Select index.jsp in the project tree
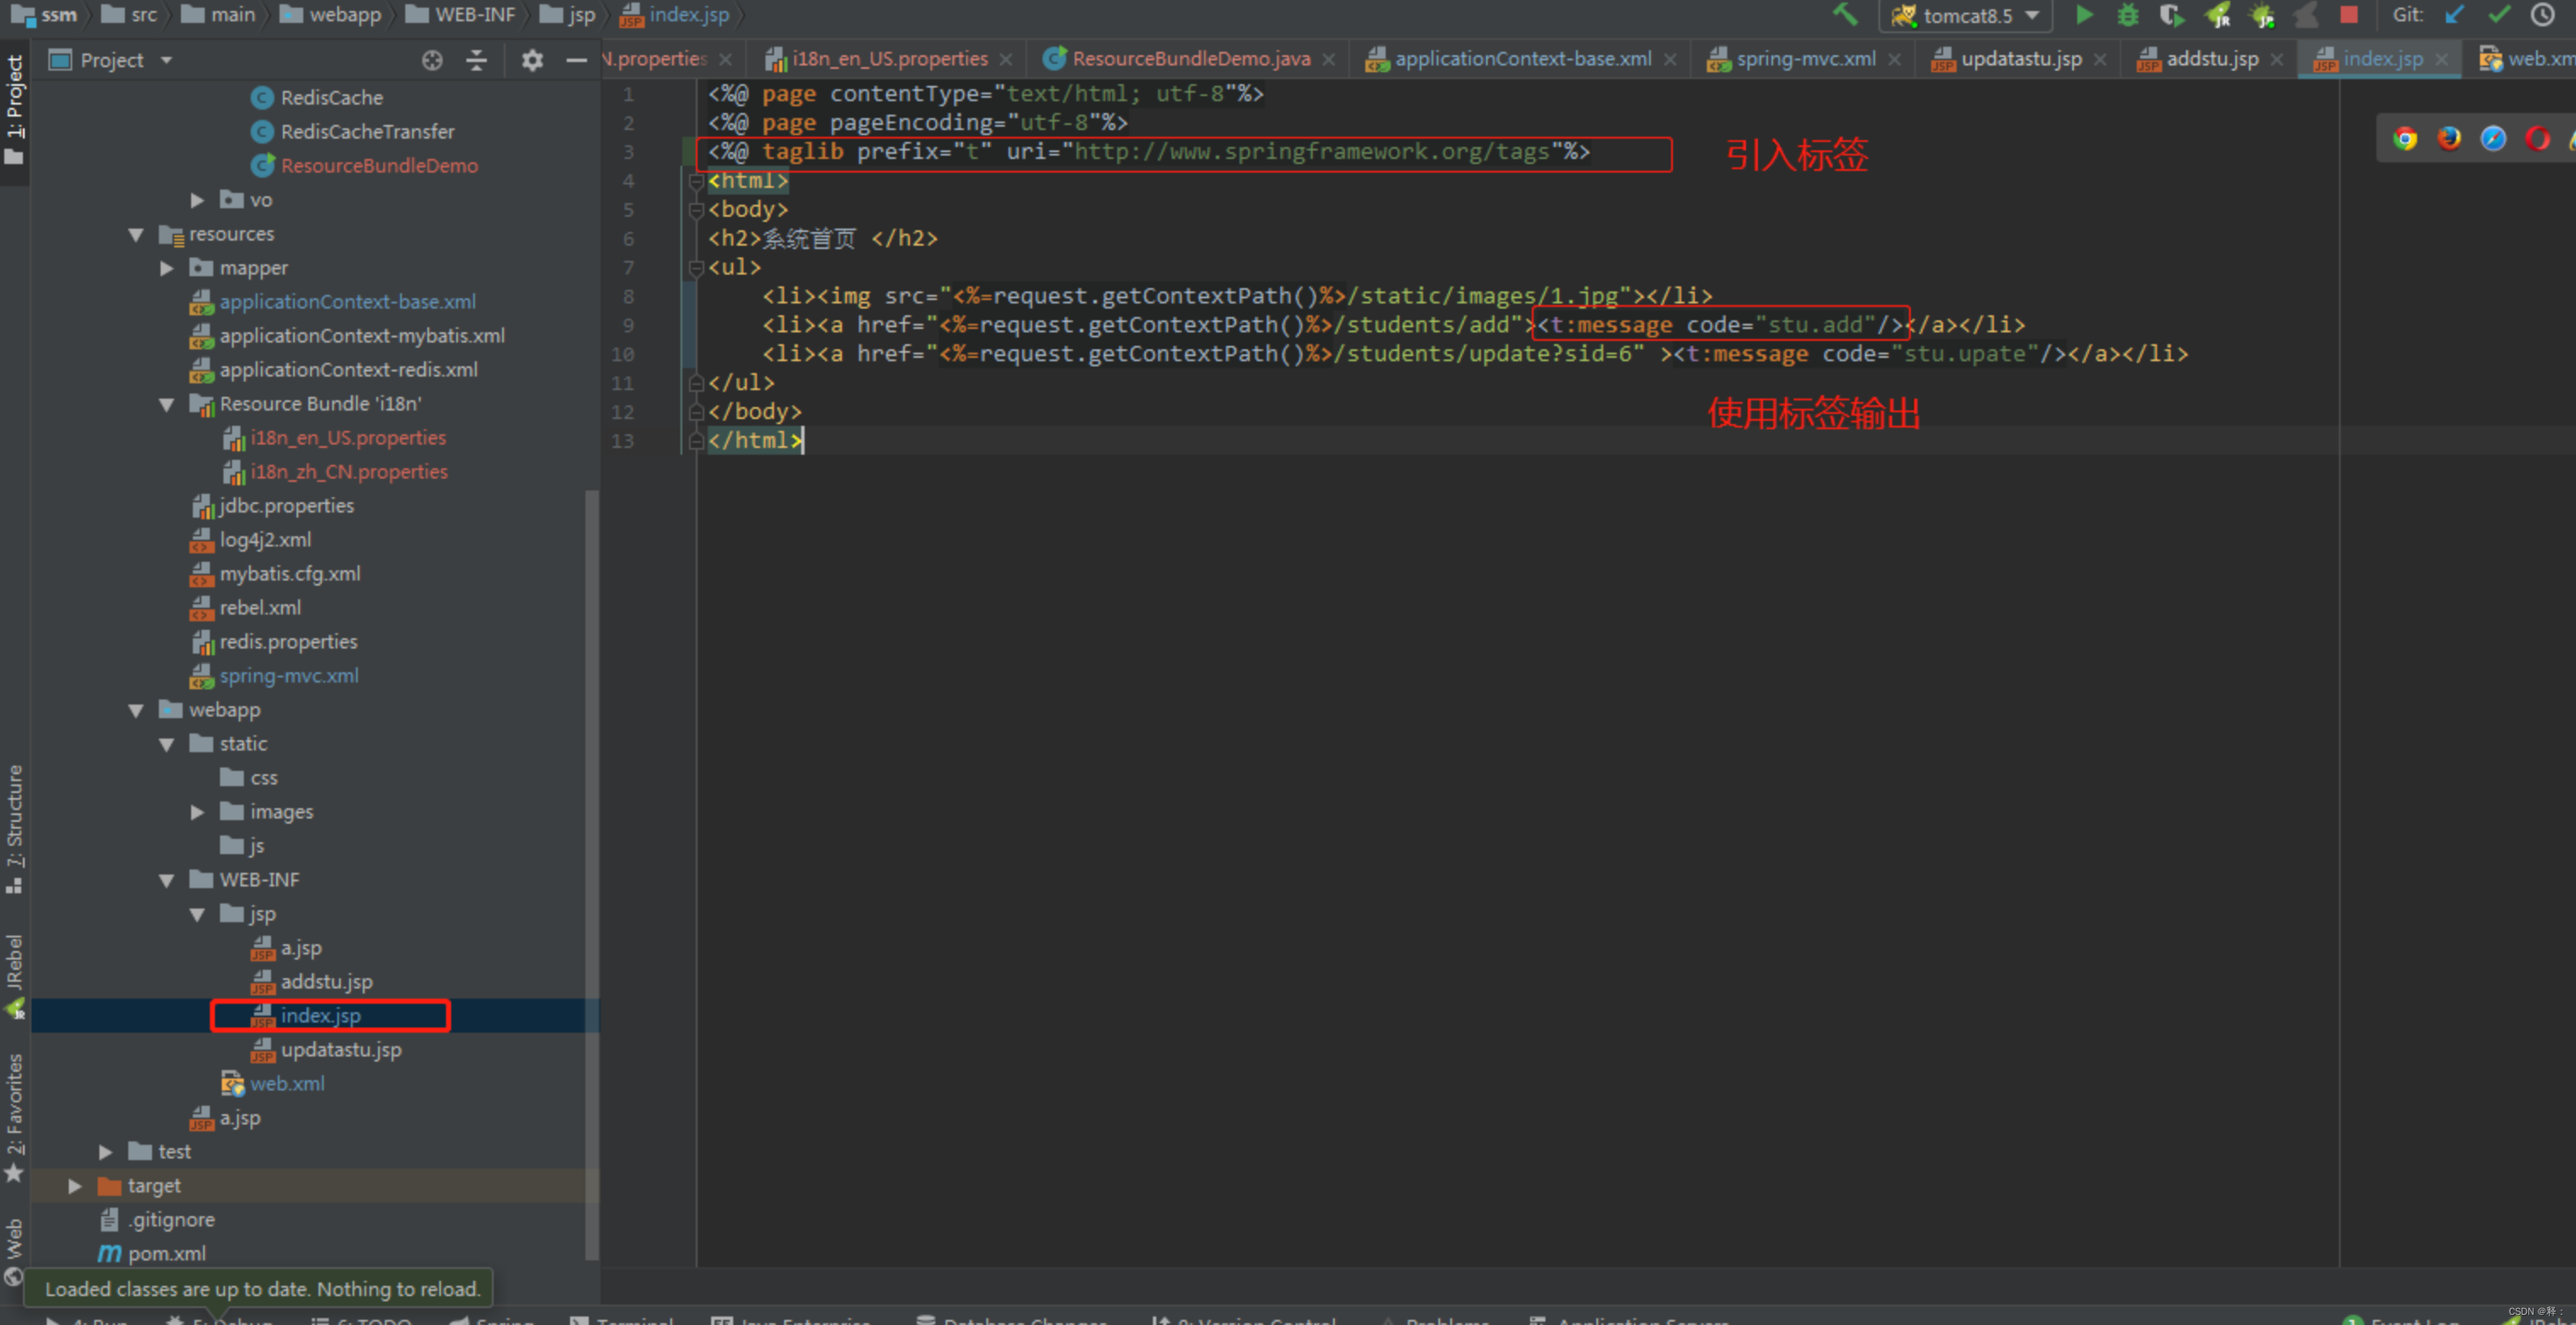Screen dimensions: 2576x1325 pyautogui.click(x=306, y=1016)
